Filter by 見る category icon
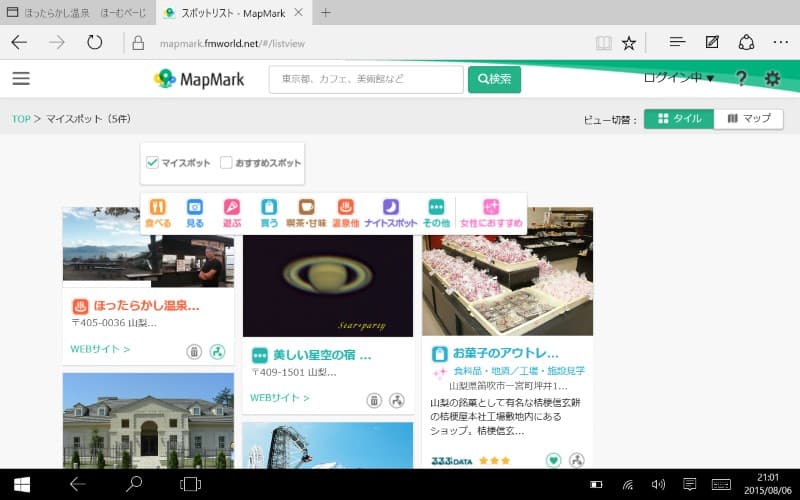This screenshot has width=800, height=500. 195,212
